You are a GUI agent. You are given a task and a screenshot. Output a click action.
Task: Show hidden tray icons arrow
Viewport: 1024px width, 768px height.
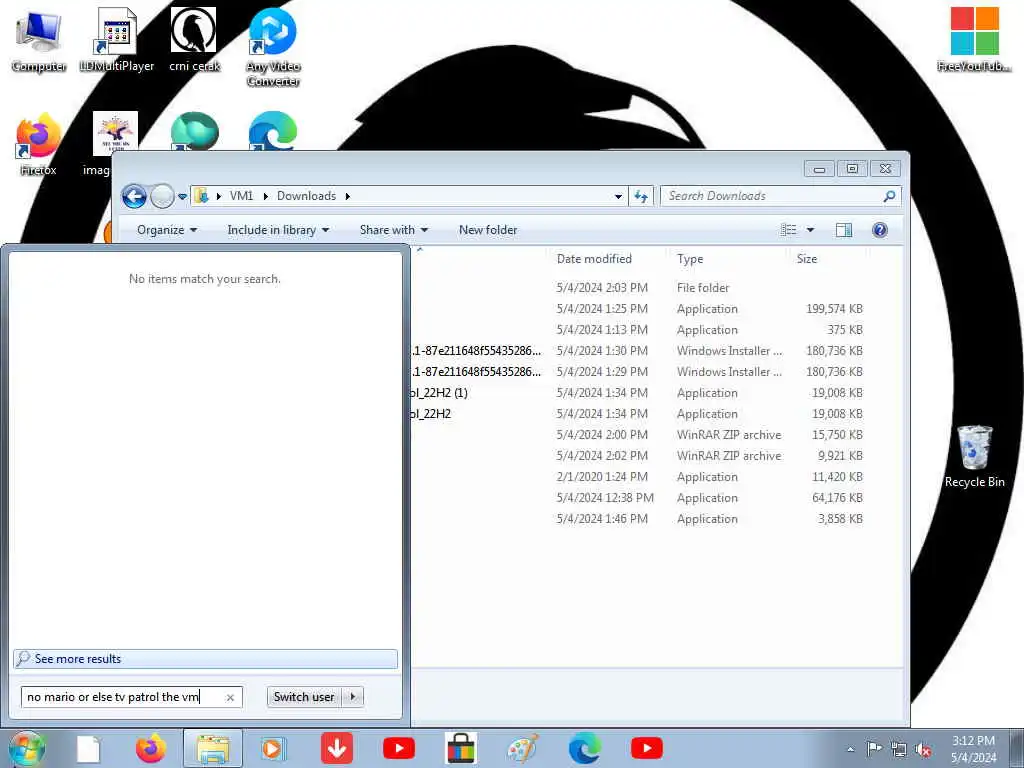850,749
